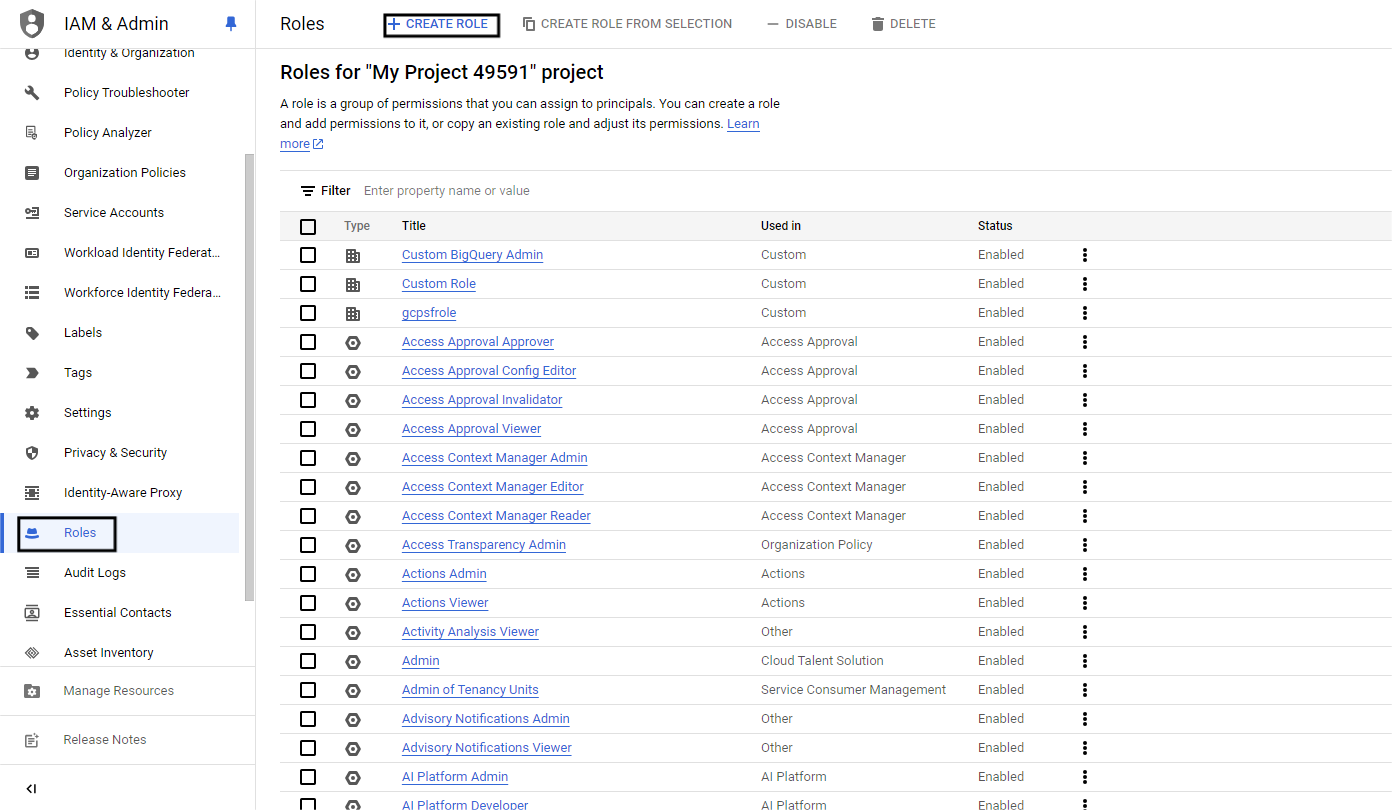Open the three-dot menu for Access Context Manager Reader

click(1085, 516)
